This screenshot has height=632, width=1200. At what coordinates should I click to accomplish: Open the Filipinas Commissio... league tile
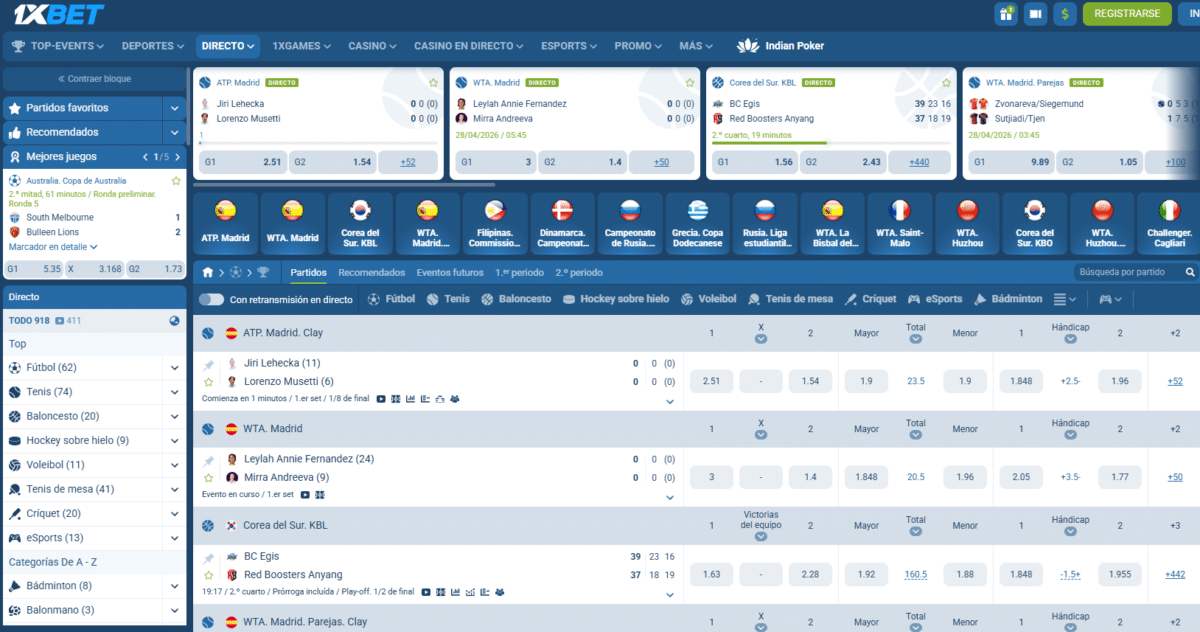[495, 222]
